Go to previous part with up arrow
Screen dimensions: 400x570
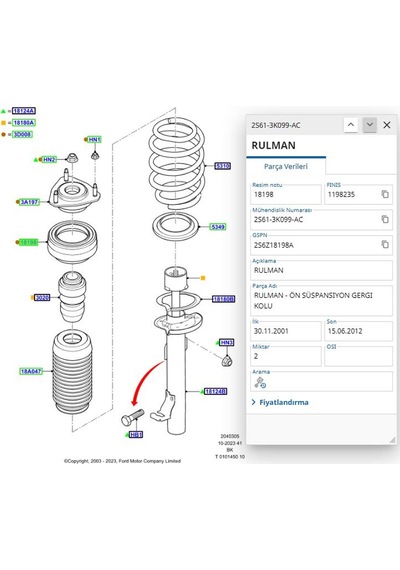point(351,125)
